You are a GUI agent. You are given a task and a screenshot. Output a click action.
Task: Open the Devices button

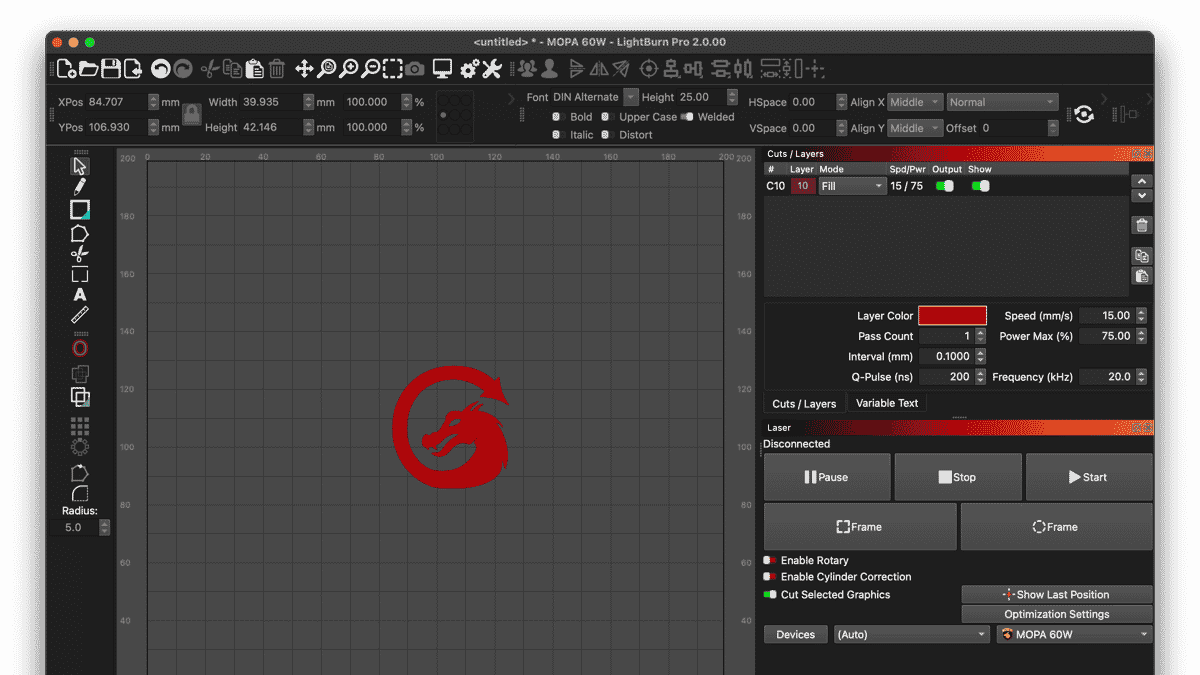[x=796, y=635]
